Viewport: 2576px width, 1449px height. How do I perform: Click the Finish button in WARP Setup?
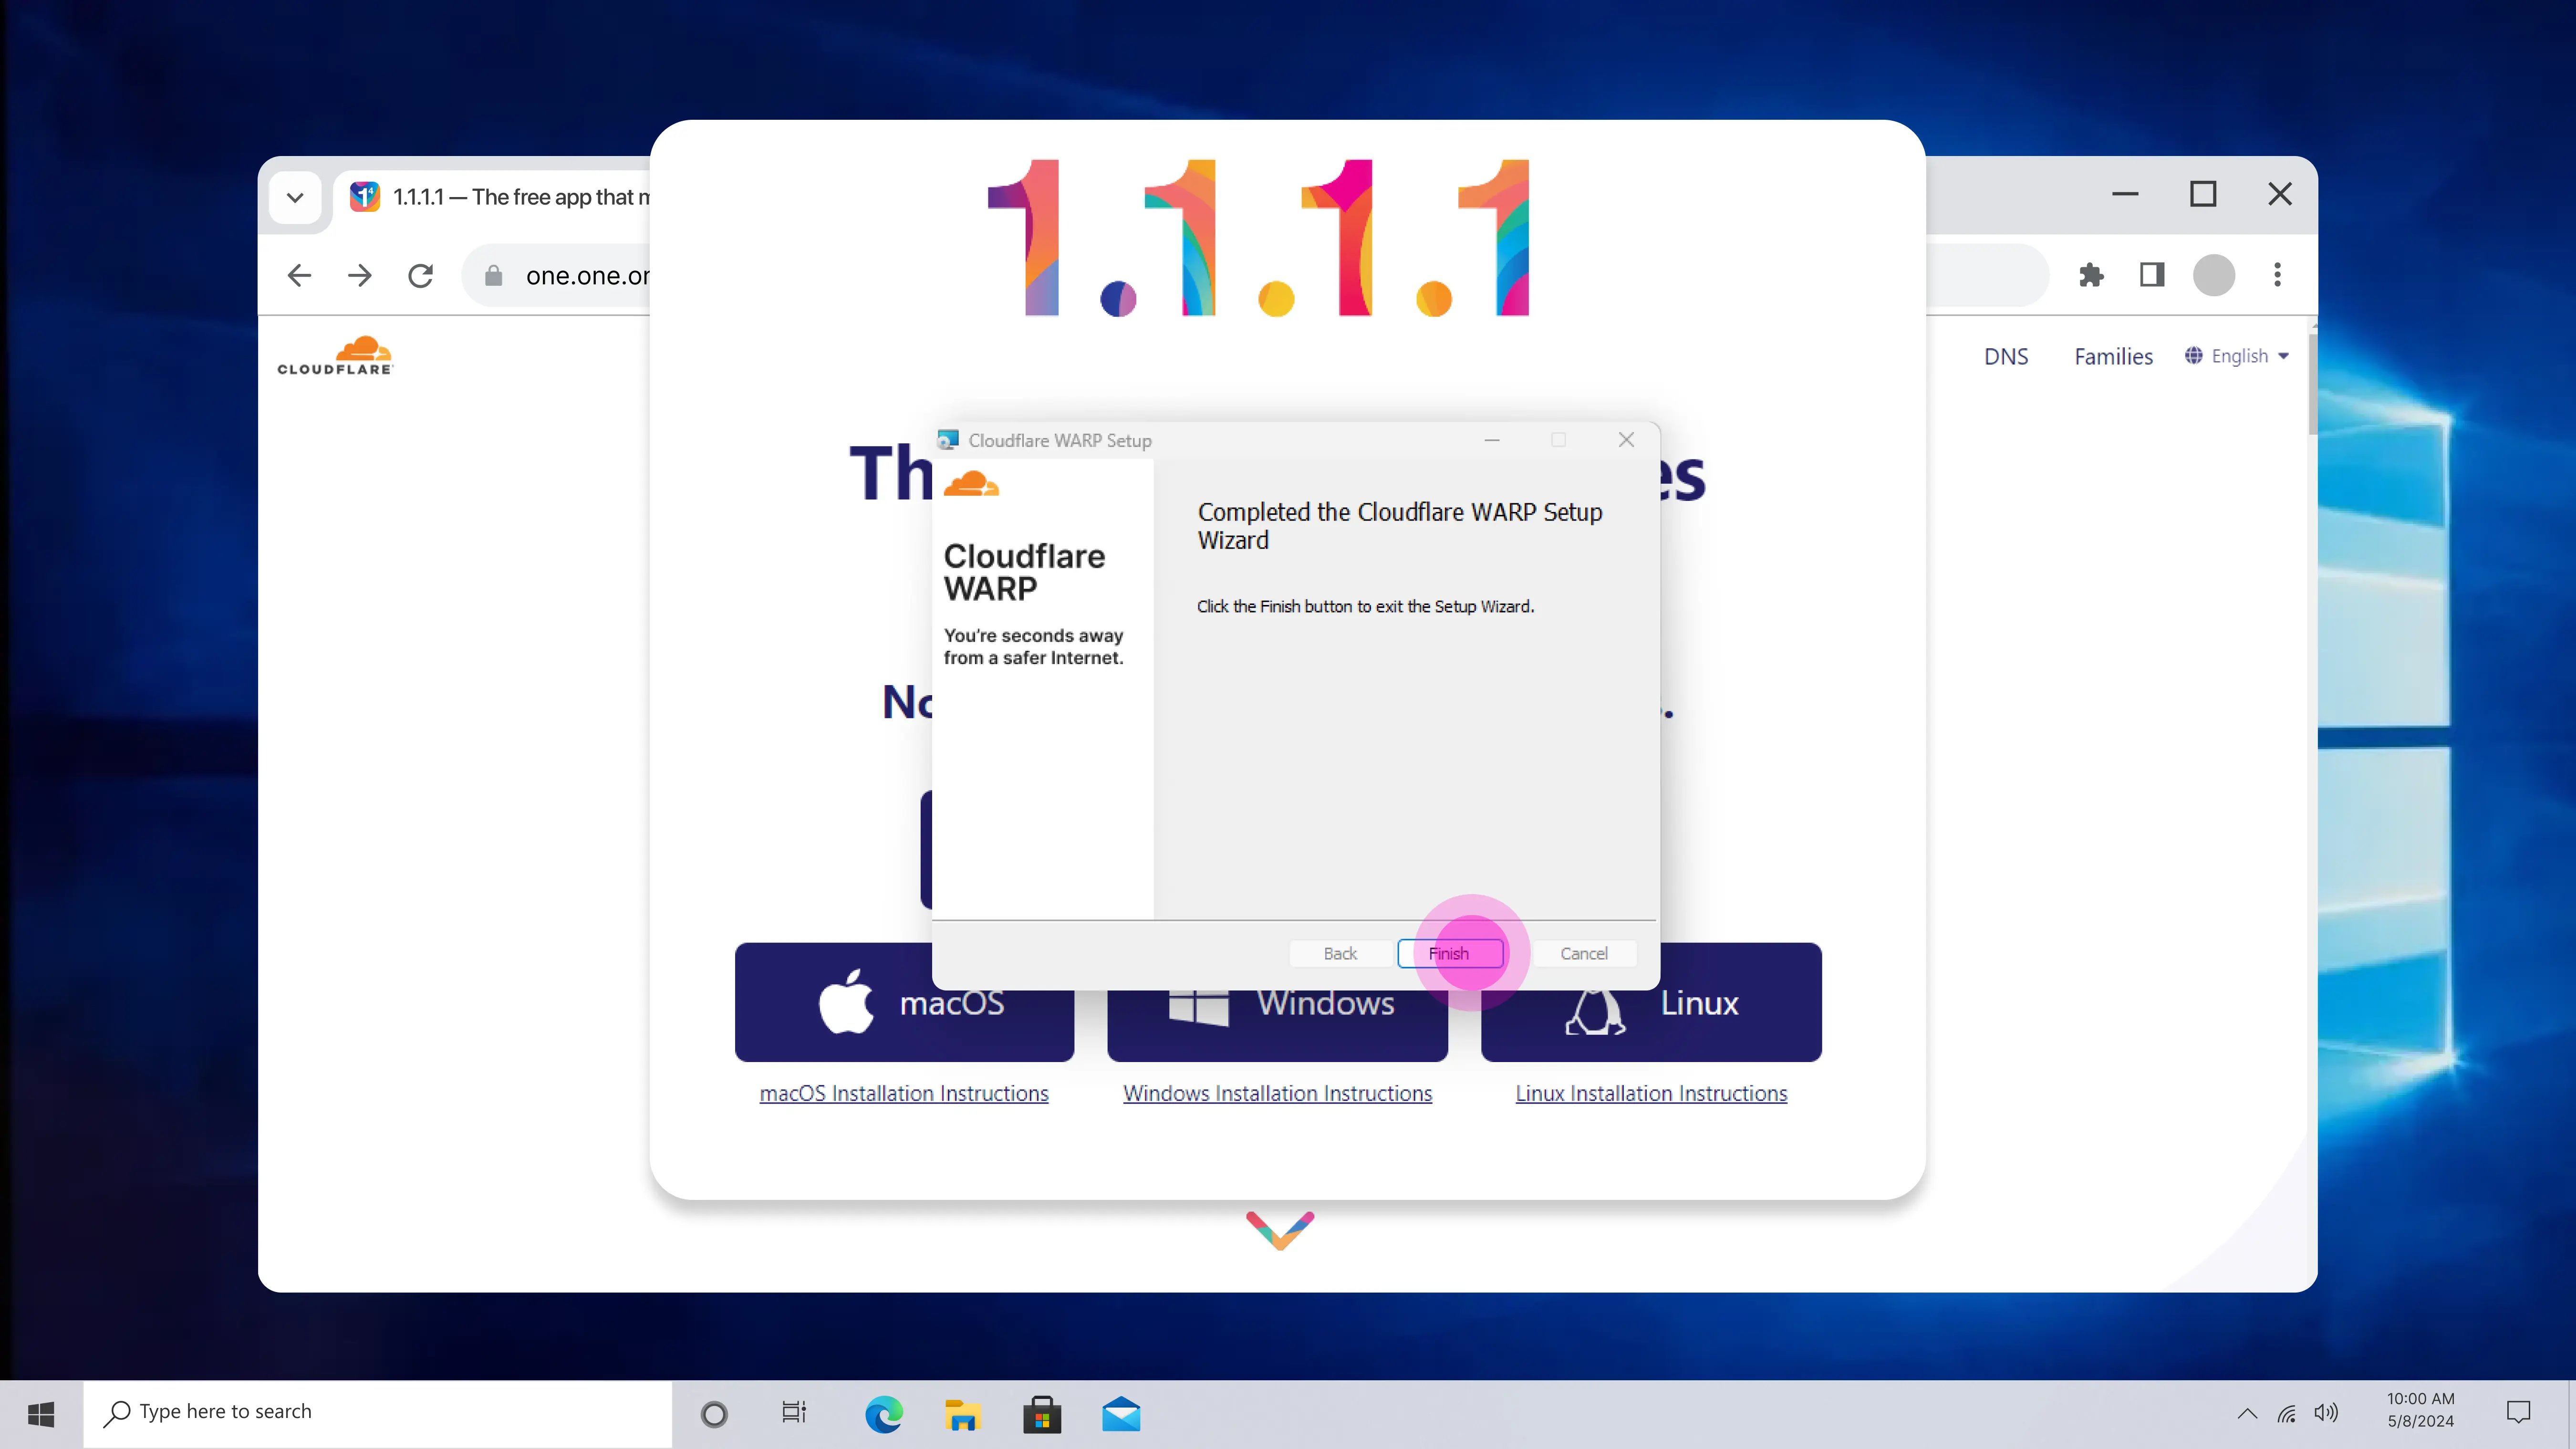1450,953
